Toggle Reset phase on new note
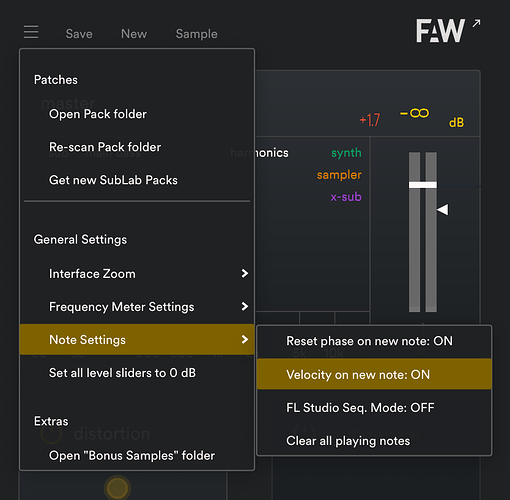 (374, 341)
